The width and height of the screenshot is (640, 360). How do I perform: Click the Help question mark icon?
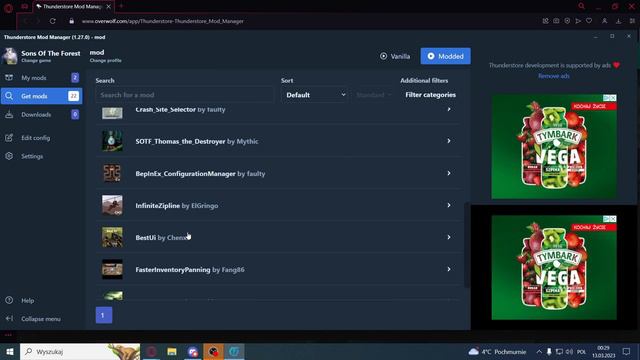point(9,300)
